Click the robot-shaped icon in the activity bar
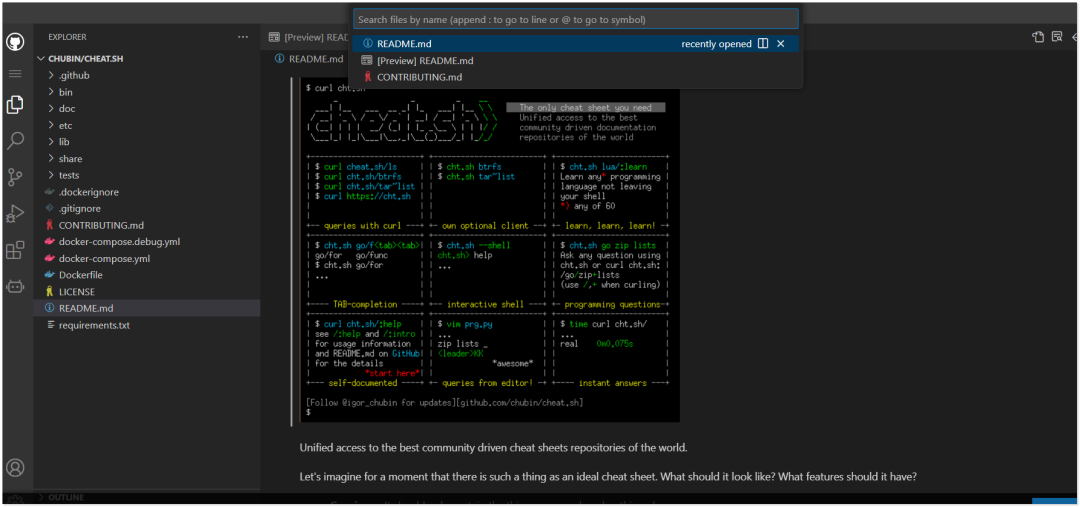 coord(15,286)
